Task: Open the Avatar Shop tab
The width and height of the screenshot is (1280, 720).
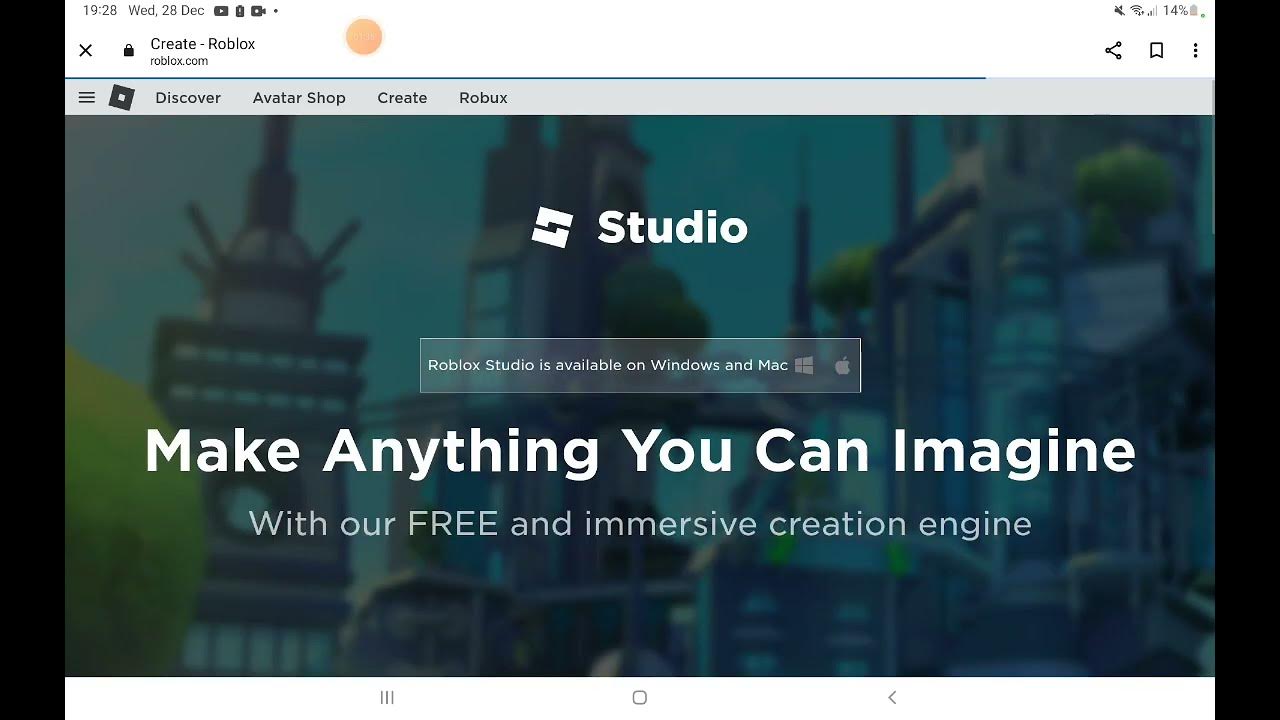Action: point(299,98)
